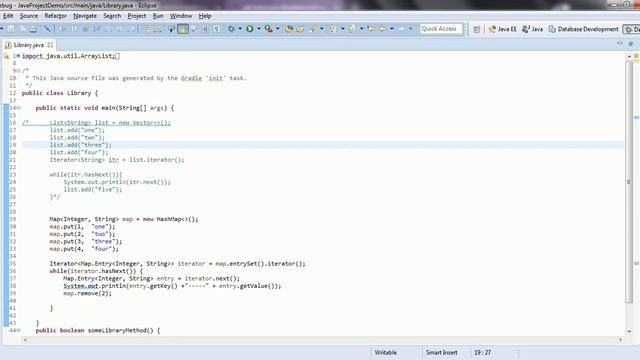Open the Window menu
The width and height of the screenshot is (640, 360).
click(181, 16)
